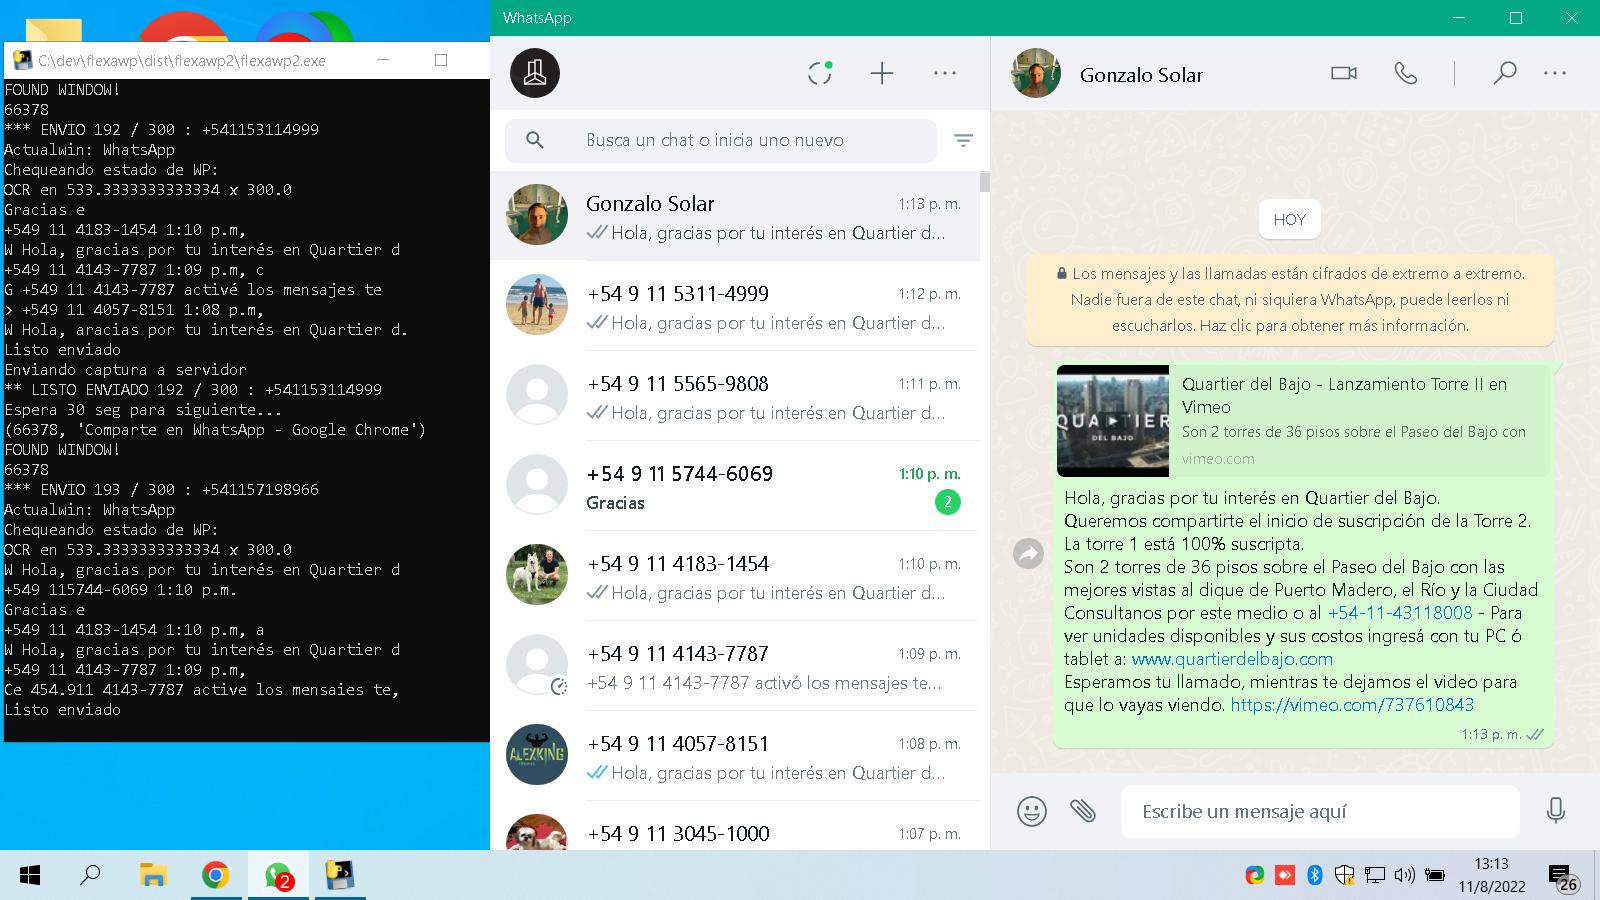Open the emoji picker
Image resolution: width=1600 pixels, height=900 pixels.
coord(1031,810)
